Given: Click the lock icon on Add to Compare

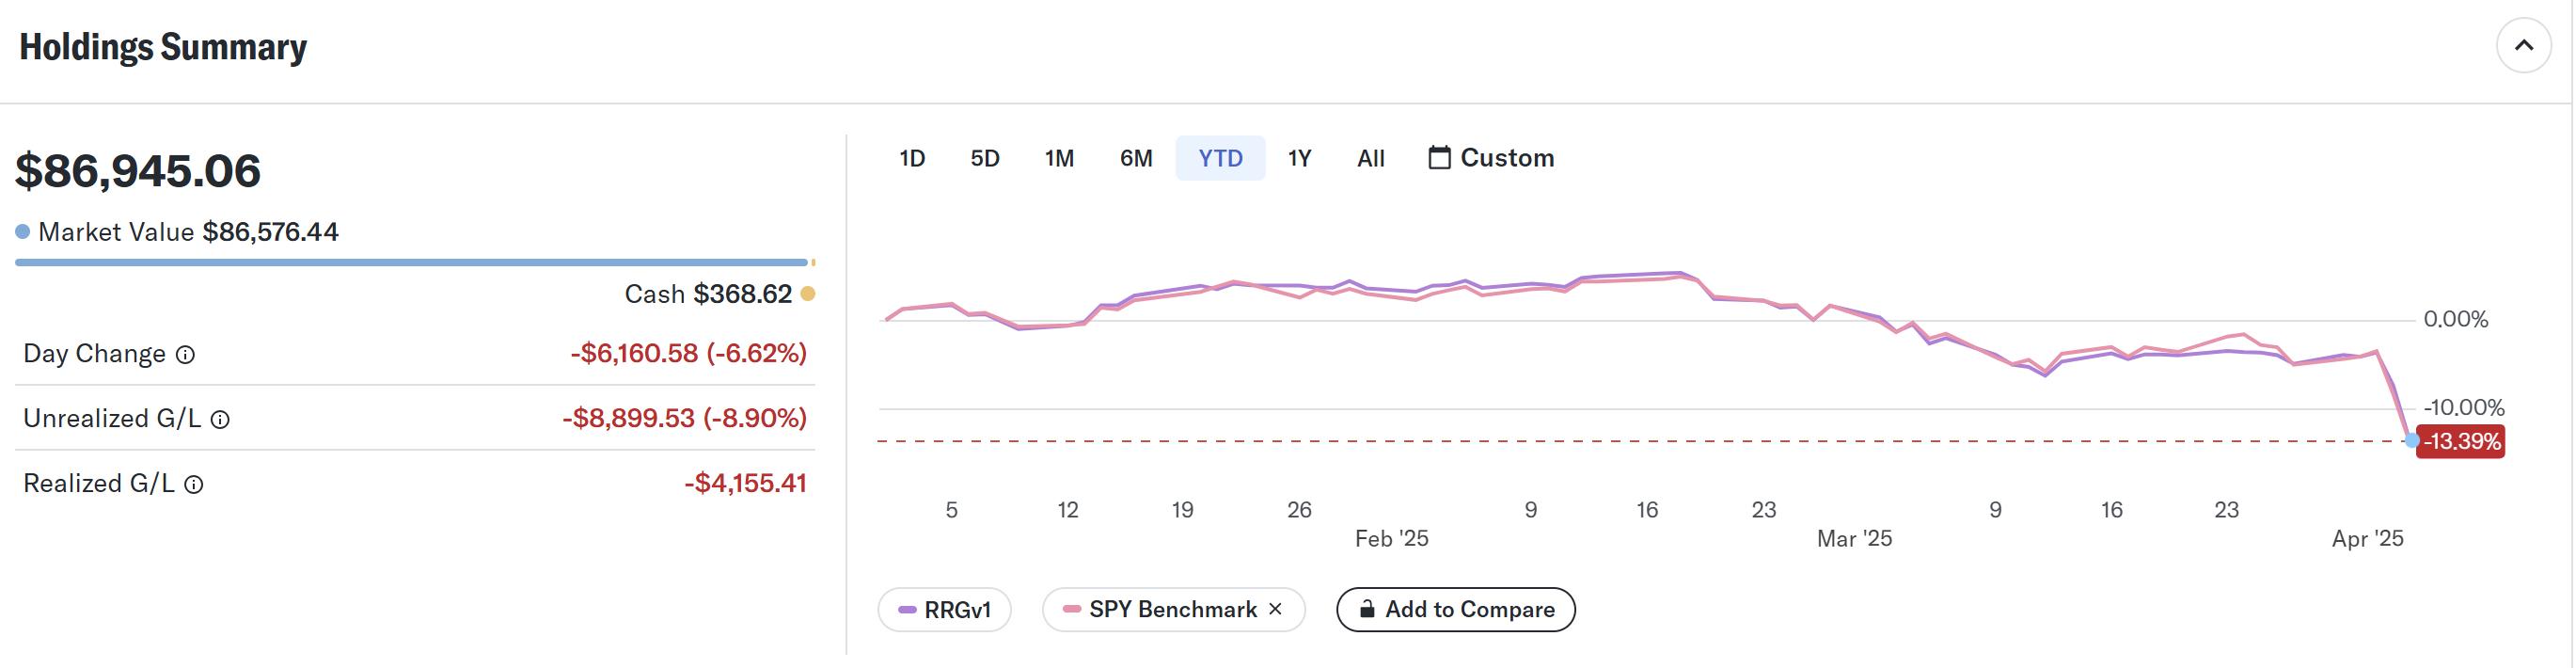Looking at the screenshot, I should click(x=1367, y=609).
